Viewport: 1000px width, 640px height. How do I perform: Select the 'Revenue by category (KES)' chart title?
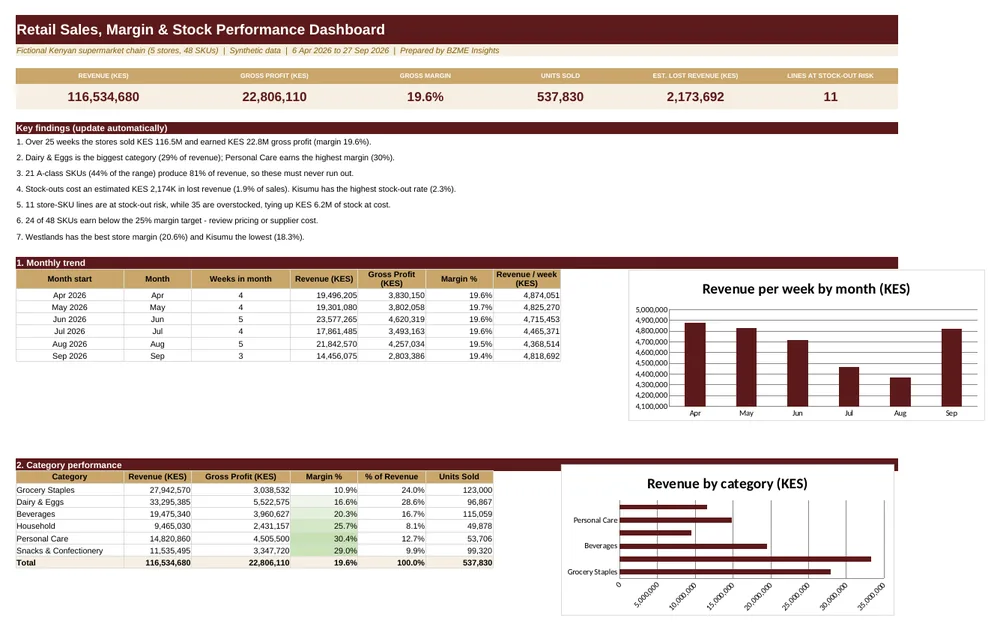[727, 484]
